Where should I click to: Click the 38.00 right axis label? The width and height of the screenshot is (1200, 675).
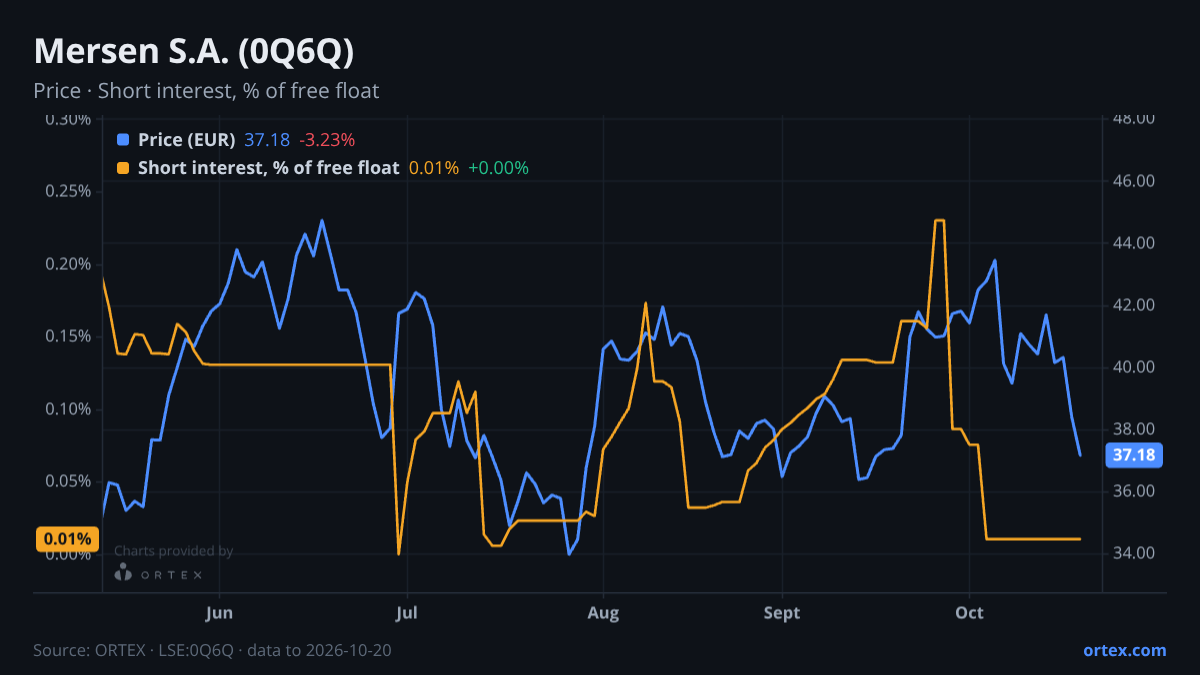[1133, 429]
